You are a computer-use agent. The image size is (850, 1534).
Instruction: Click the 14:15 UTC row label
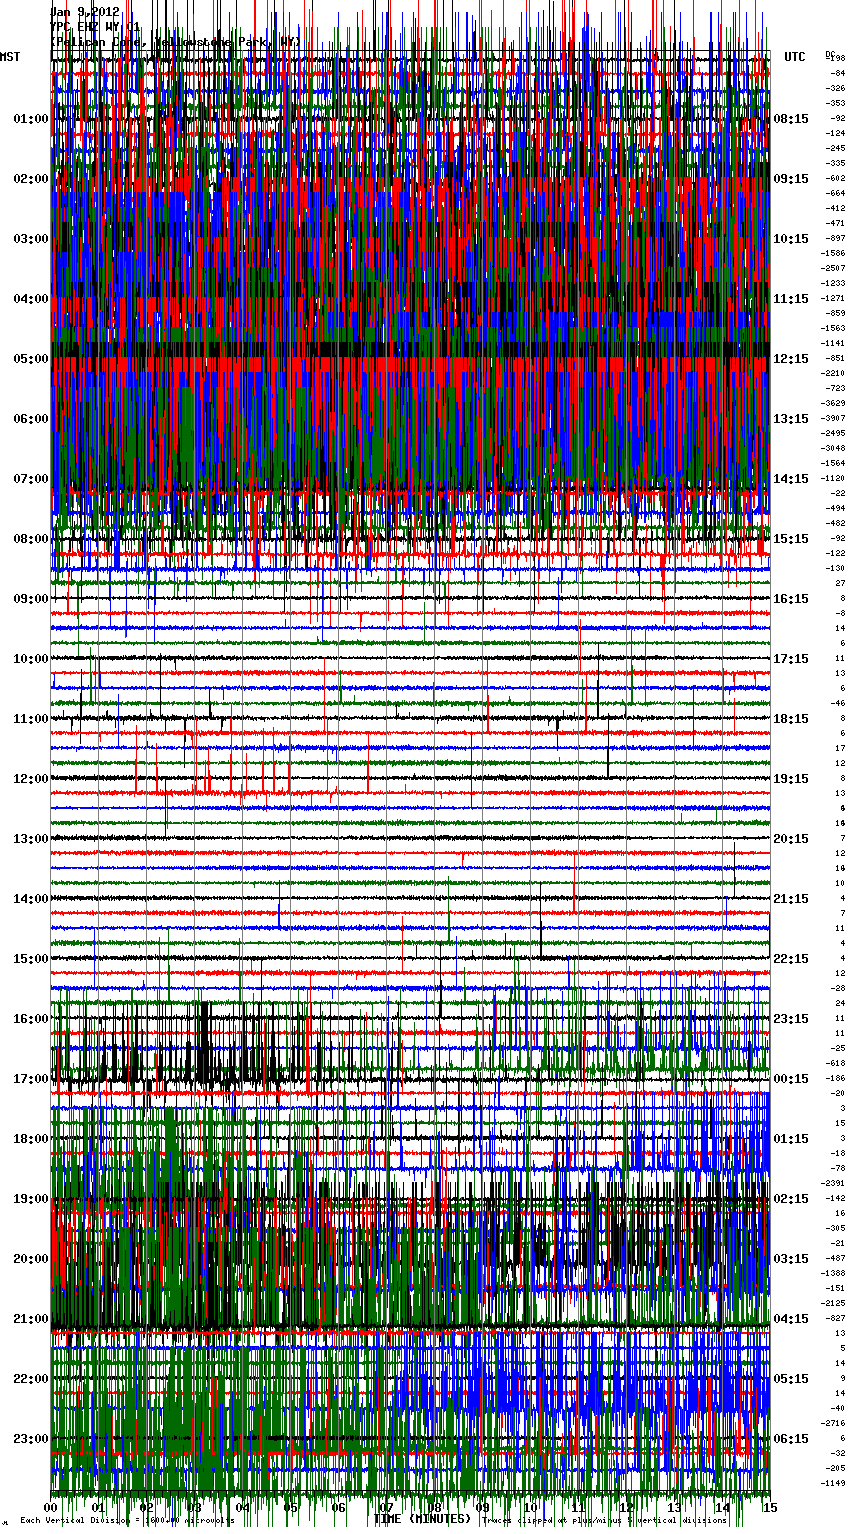click(x=791, y=479)
